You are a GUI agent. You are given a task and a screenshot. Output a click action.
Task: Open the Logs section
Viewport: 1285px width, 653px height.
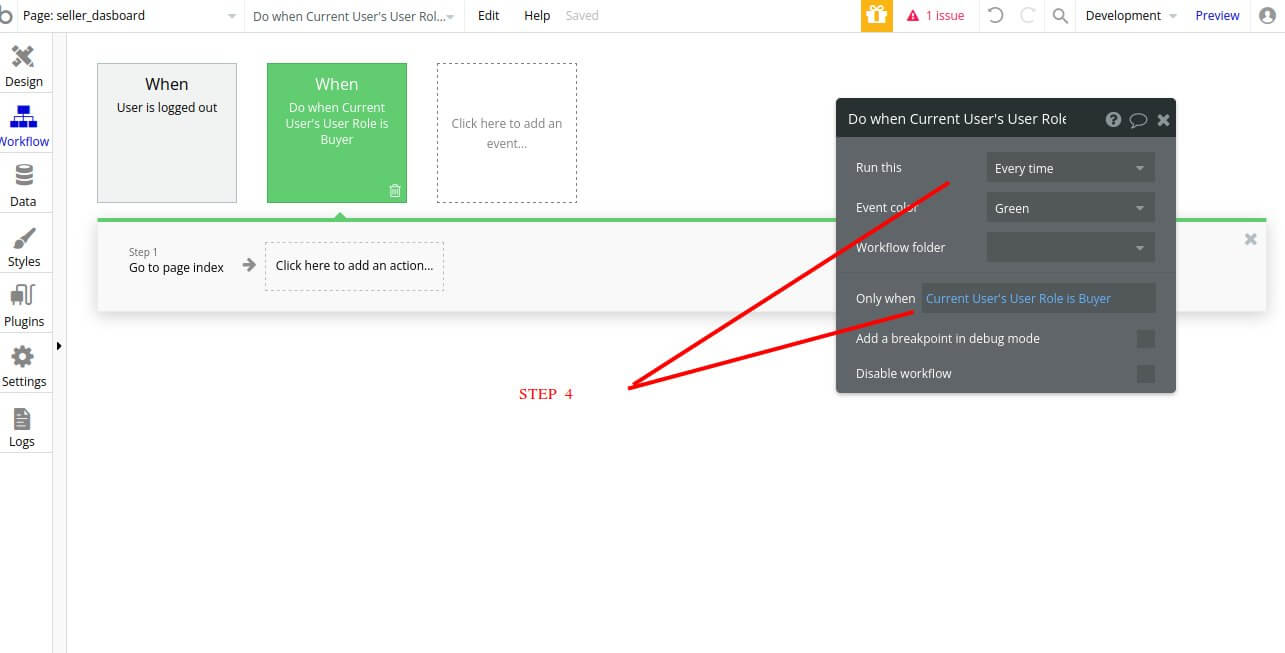pyautogui.click(x=22, y=426)
